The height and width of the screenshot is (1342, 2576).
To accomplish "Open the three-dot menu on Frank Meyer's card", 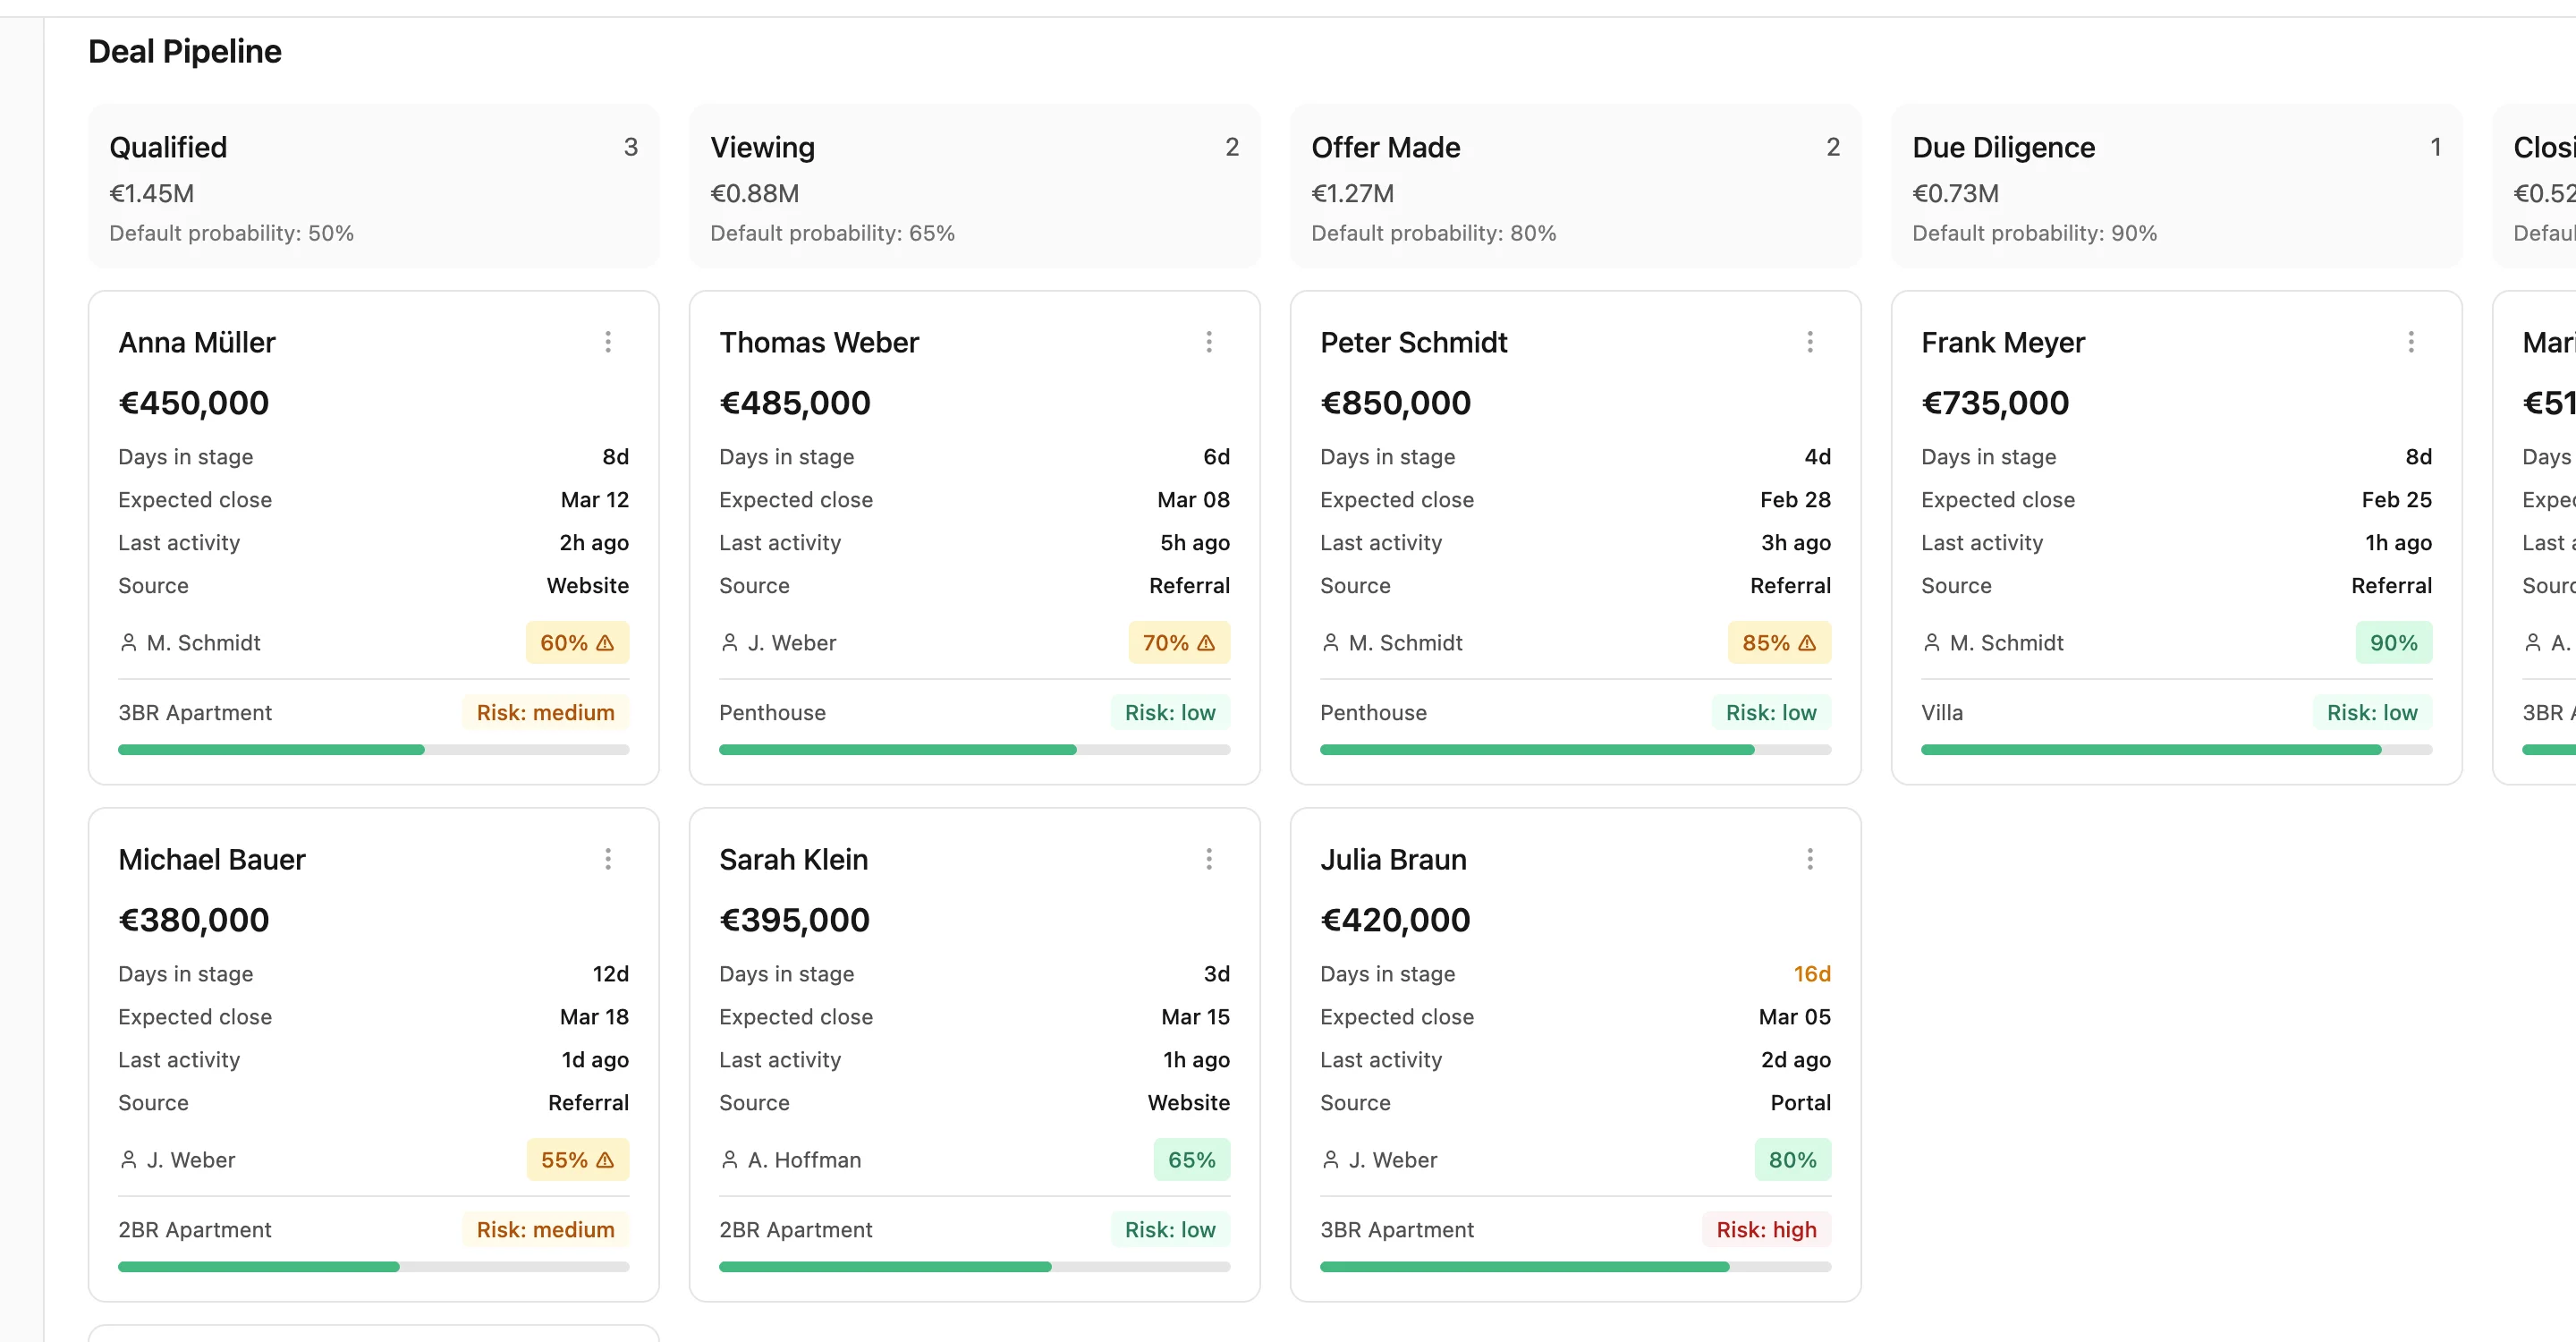I will coord(2412,342).
